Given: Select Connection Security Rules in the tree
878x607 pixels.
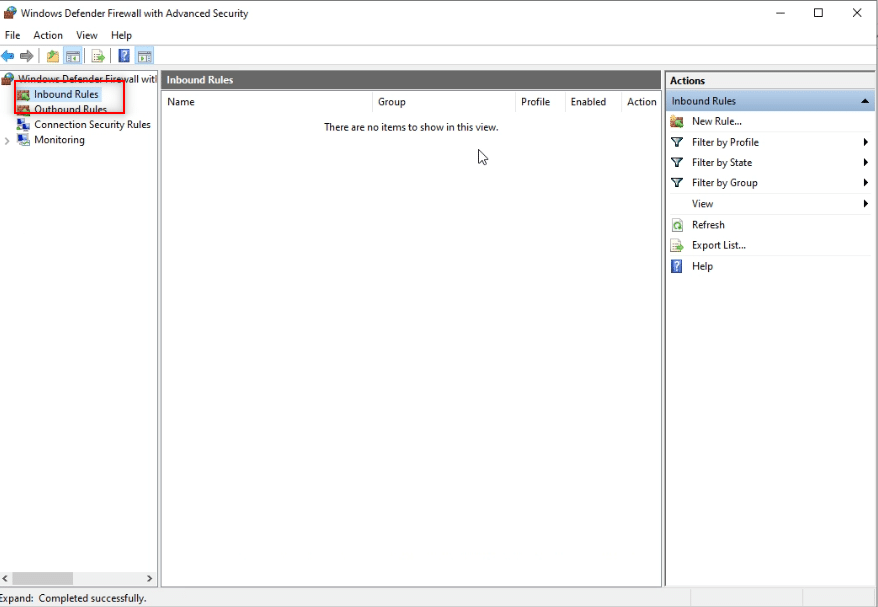Looking at the screenshot, I should [x=92, y=124].
